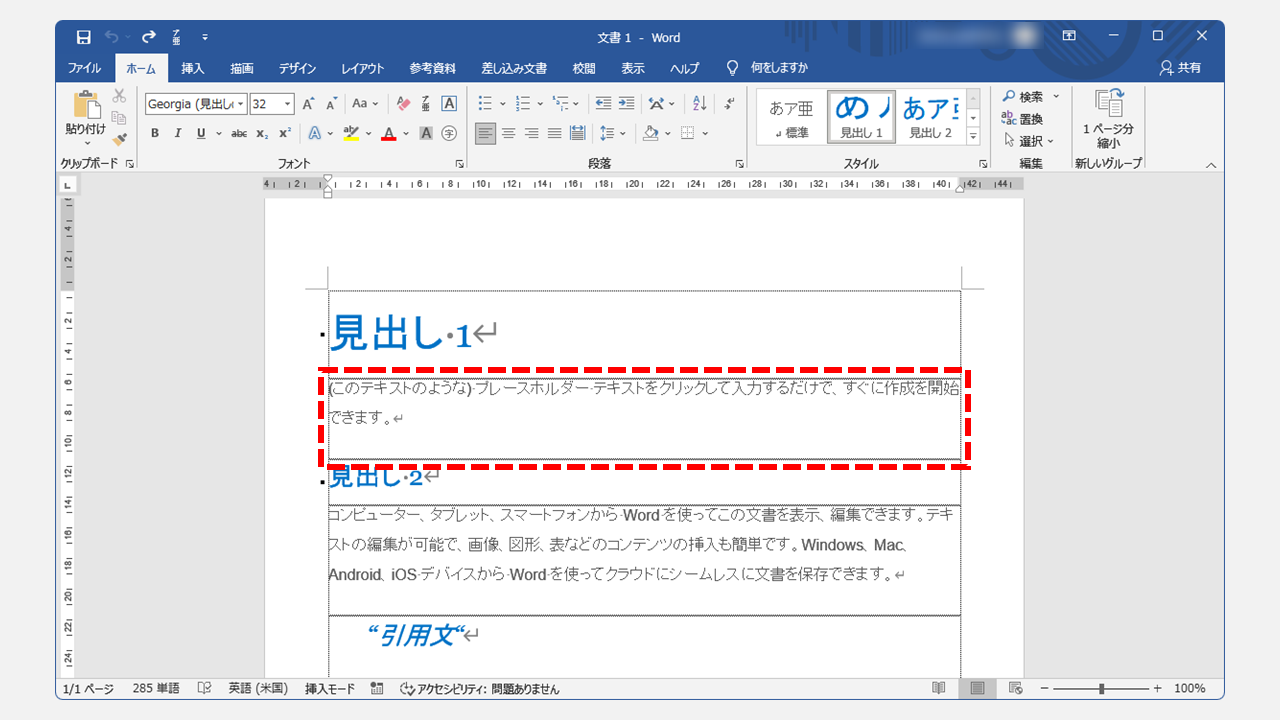This screenshot has width=1280, height=720.
Task: Collapse the ribbon with the chevron
Action: tap(1211, 165)
